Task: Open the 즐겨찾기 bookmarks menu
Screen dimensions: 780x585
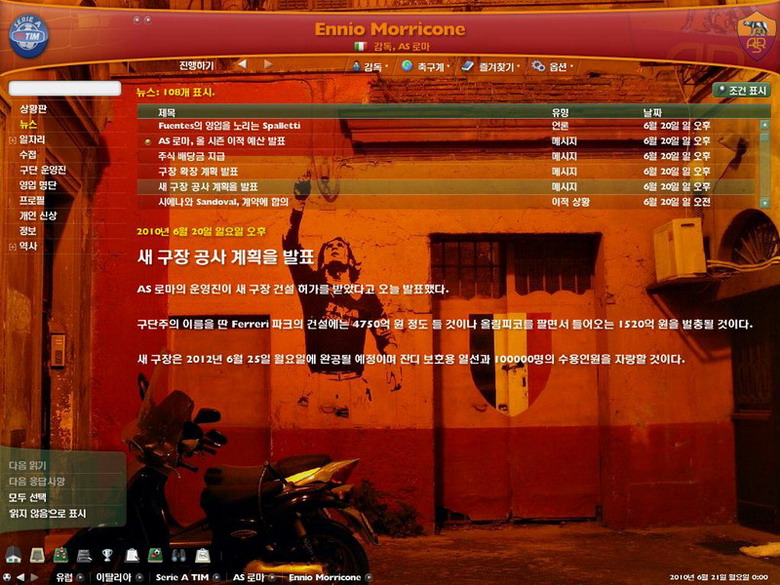Action: pyautogui.click(x=490, y=66)
